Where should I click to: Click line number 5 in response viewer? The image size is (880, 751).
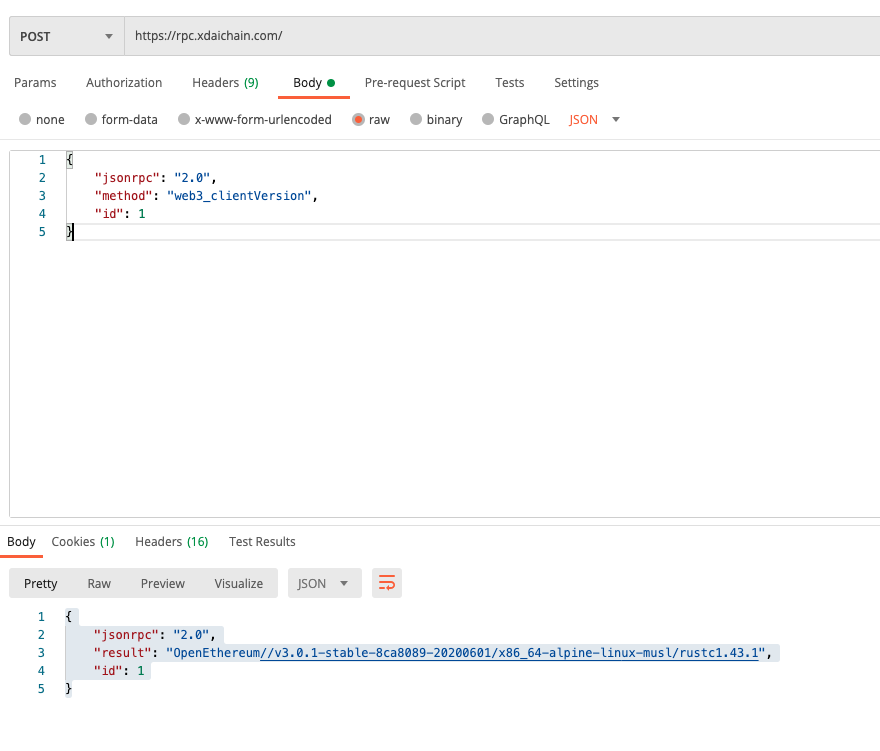click(x=41, y=689)
